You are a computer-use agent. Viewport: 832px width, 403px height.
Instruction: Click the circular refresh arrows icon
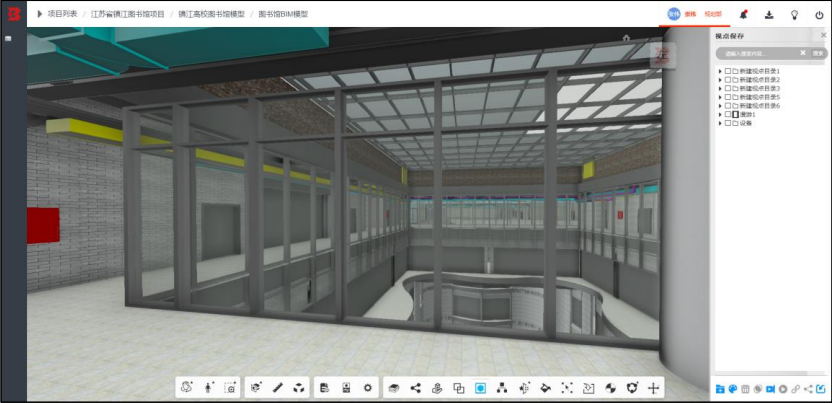click(x=632, y=388)
